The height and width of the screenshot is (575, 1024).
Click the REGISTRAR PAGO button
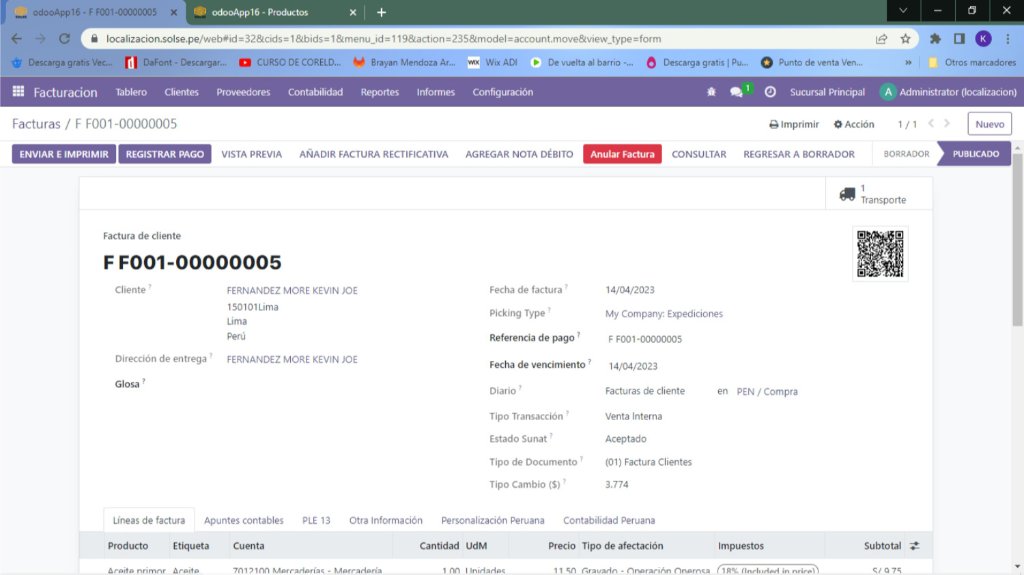(x=165, y=154)
